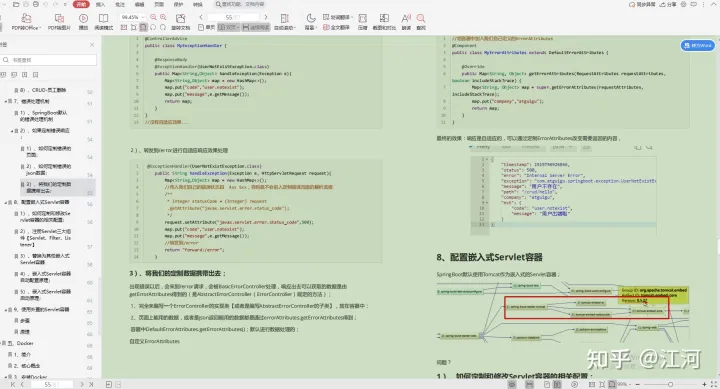Click the open folder icon in title bar
This screenshot has width=720, height=389.
click(16, 4)
